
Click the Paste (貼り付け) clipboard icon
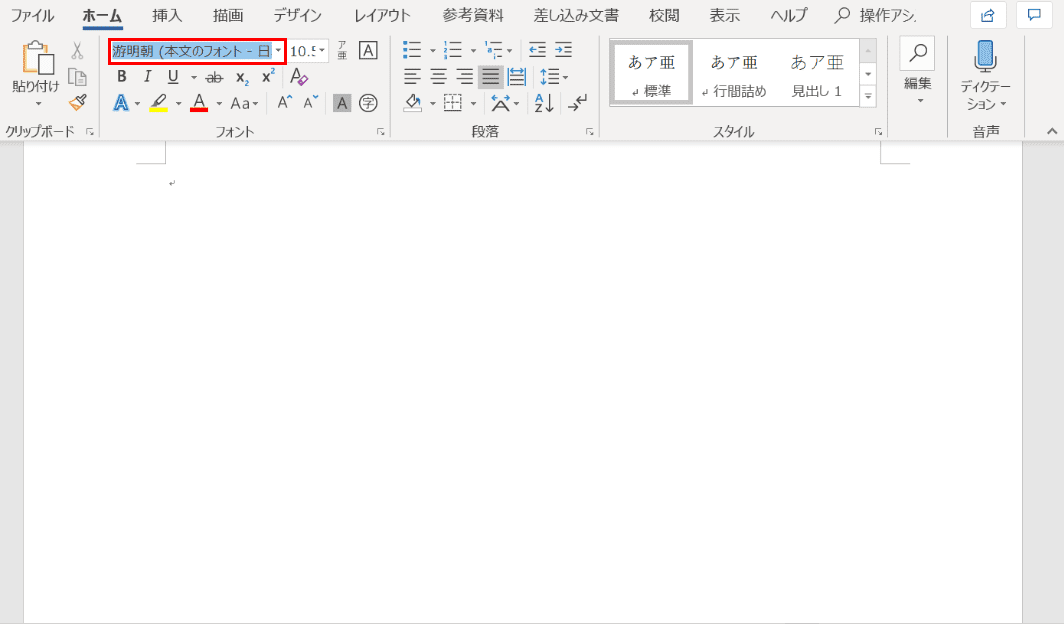37,57
